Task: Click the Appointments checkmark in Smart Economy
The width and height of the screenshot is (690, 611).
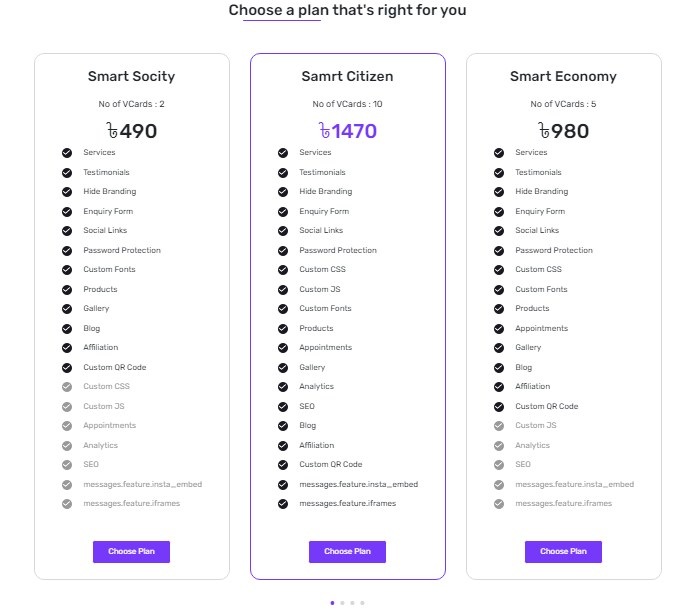Action: tap(499, 328)
